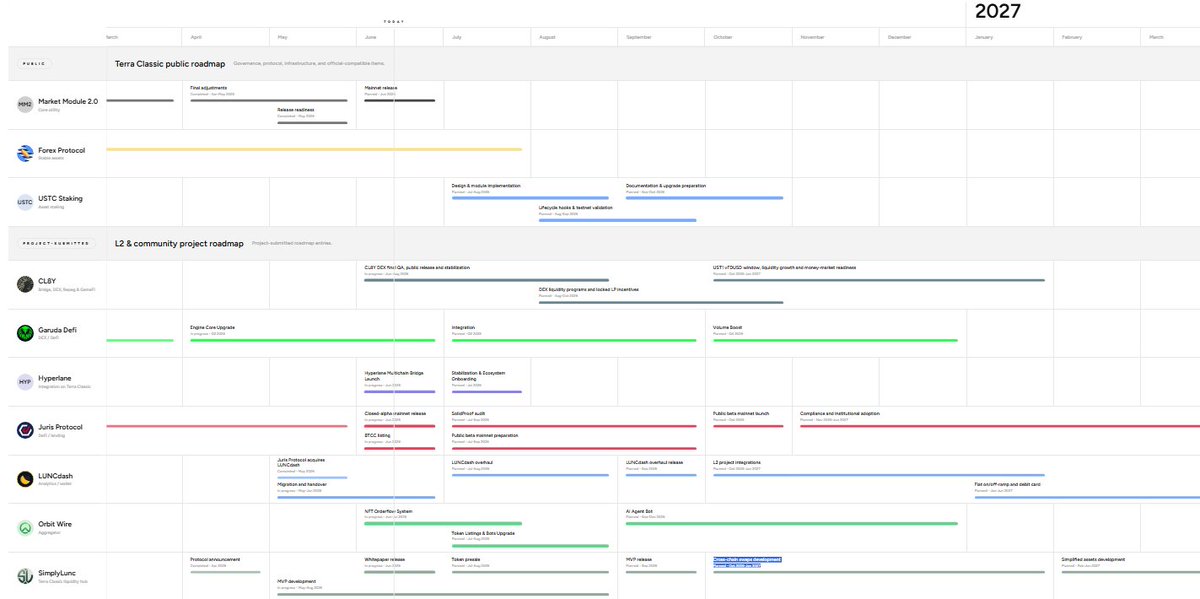1200x599 pixels.
Task: Select the PROJECT-SUBMITTED section badge
Action: 57,243
